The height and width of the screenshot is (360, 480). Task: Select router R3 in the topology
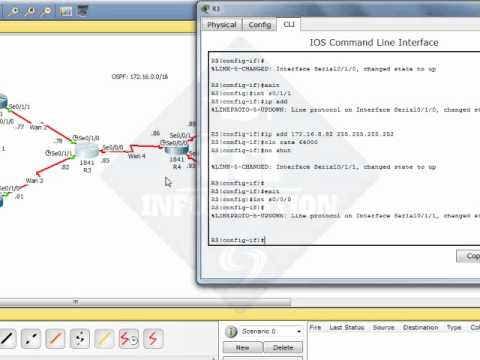coord(87,151)
